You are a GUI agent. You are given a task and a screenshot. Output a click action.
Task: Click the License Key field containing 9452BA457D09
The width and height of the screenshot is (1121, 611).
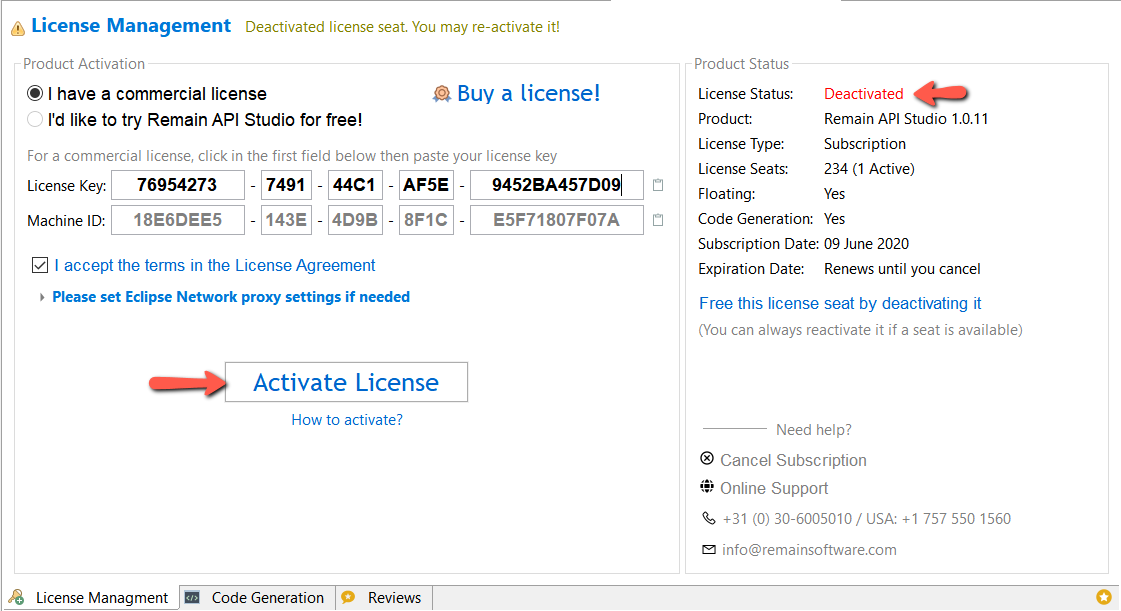(557, 185)
